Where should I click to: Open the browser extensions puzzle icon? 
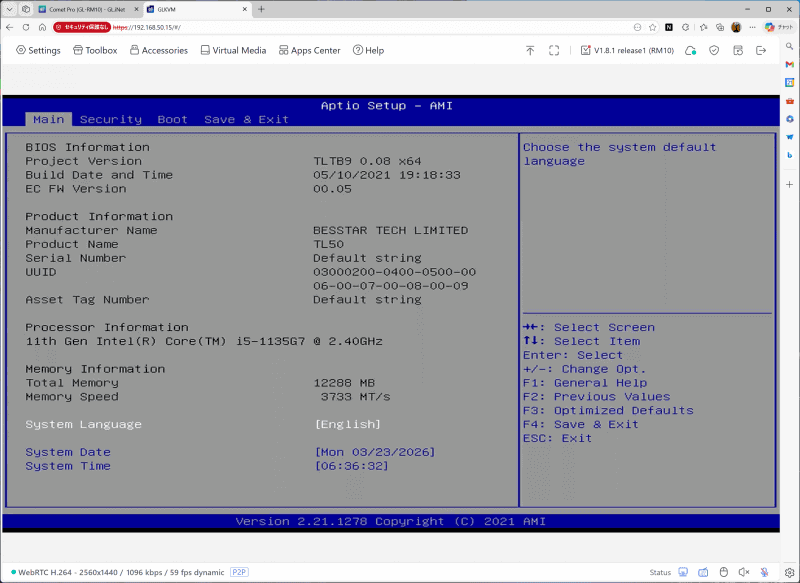(686, 27)
